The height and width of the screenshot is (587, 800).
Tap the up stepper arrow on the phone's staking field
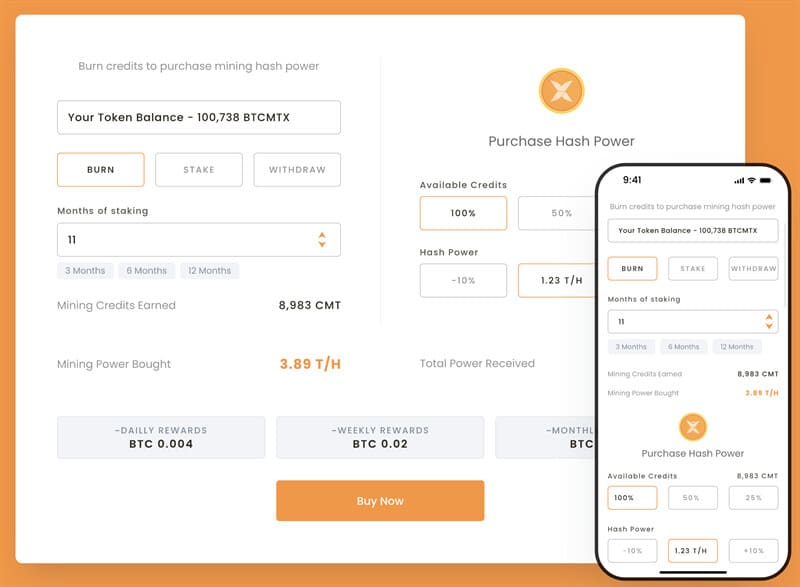769,316
